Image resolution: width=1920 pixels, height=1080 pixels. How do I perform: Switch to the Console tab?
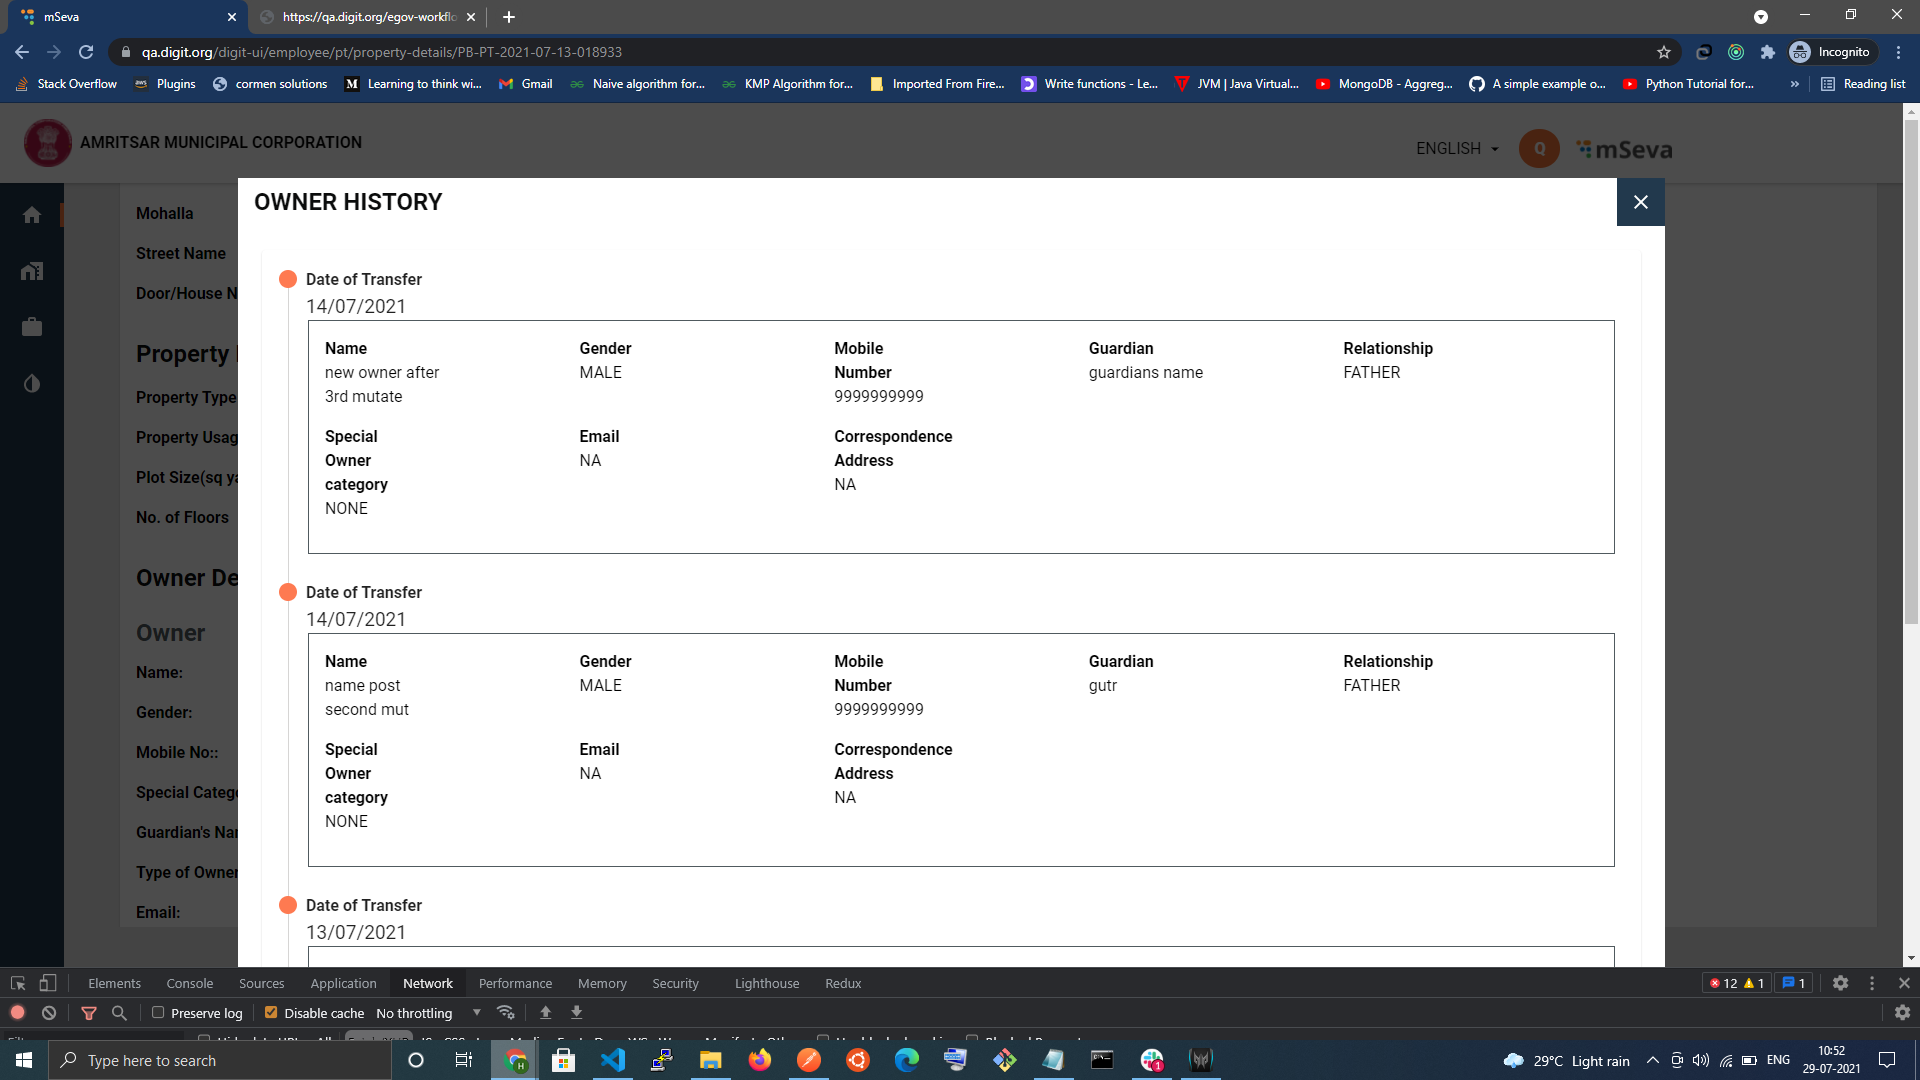189,983
